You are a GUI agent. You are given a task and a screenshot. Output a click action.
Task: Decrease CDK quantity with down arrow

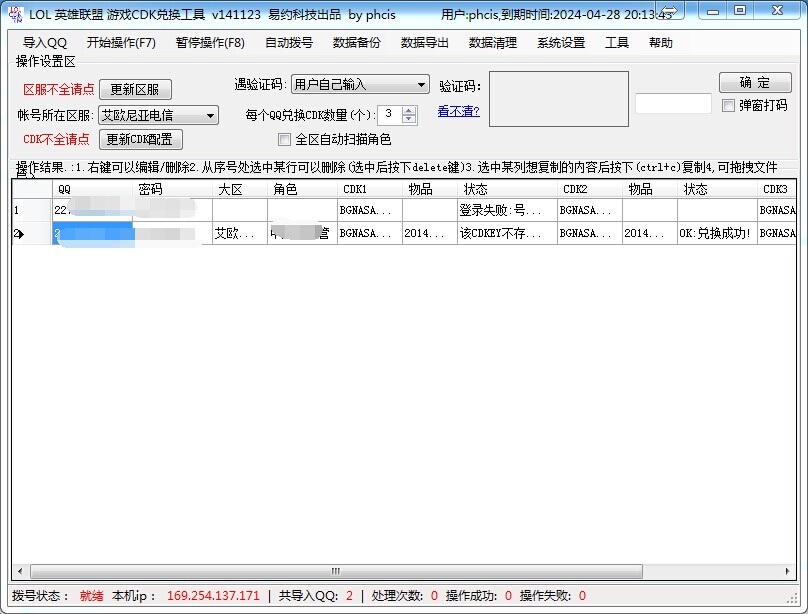pos(409,119)
